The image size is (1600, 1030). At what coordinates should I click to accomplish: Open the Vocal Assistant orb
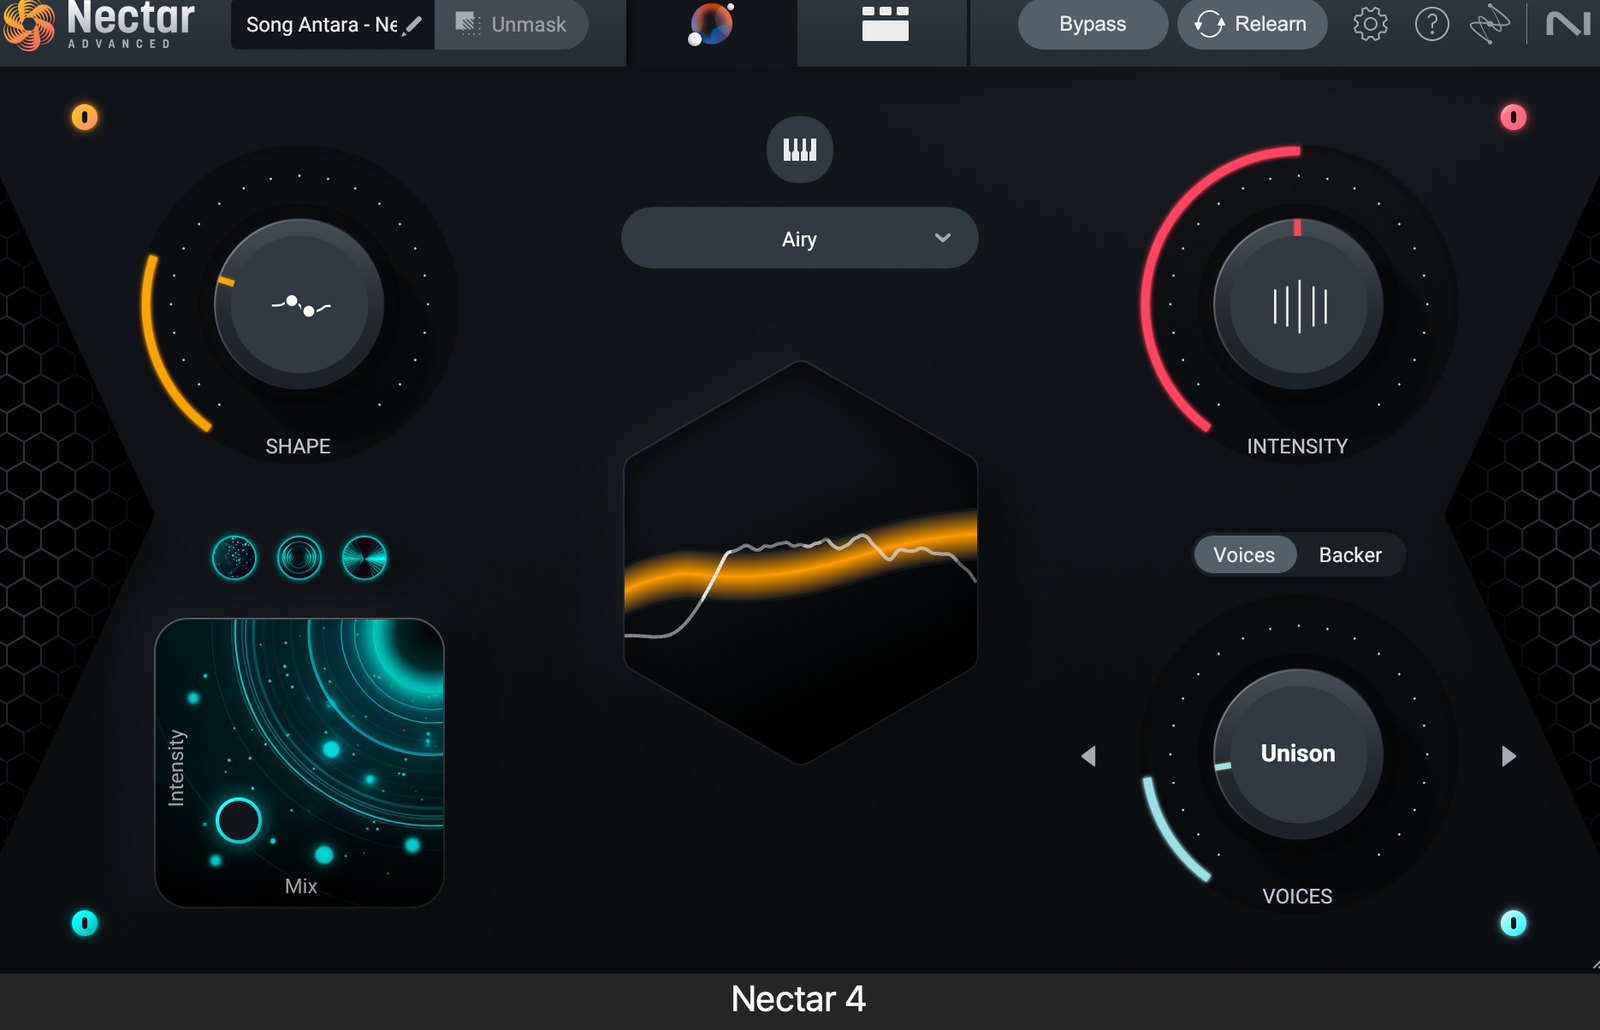coord(711,24)
